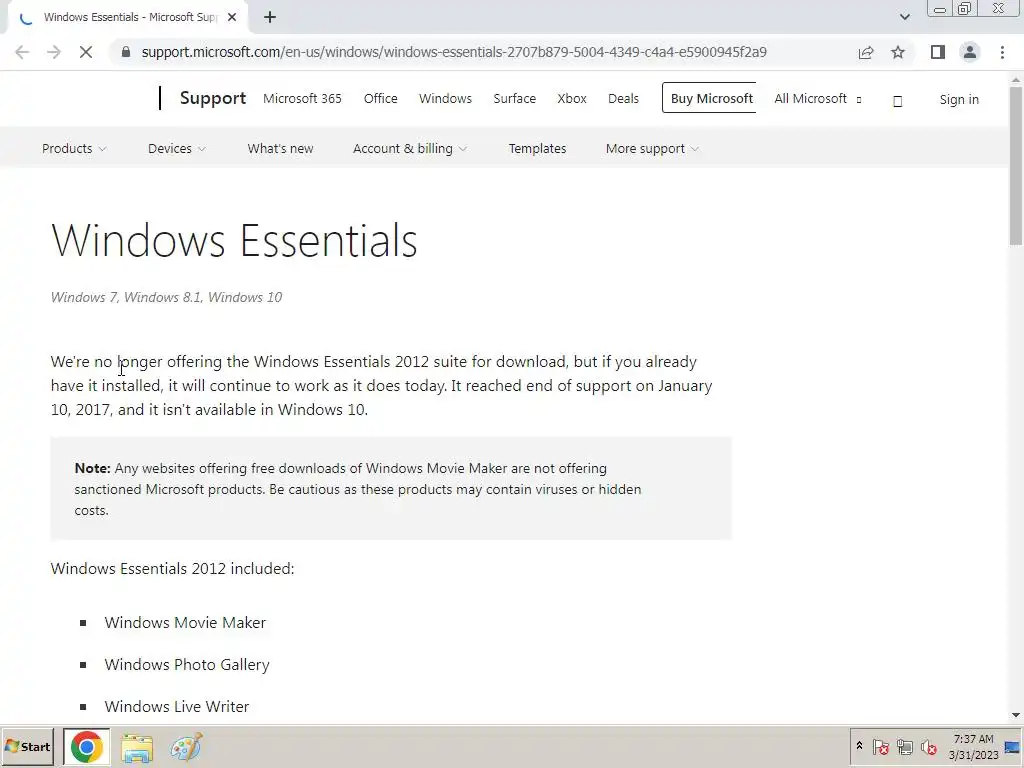
Task: Click the address bar URL
Action: pos(454,52)
